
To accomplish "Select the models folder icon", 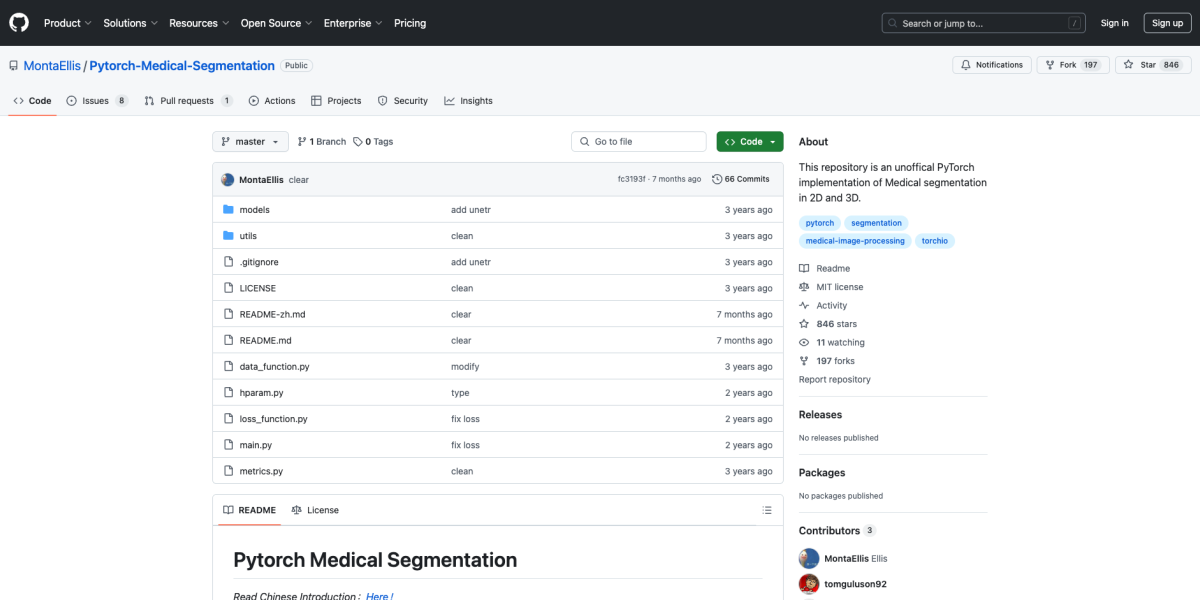I will pyautogui.click(x=230, y=209).
